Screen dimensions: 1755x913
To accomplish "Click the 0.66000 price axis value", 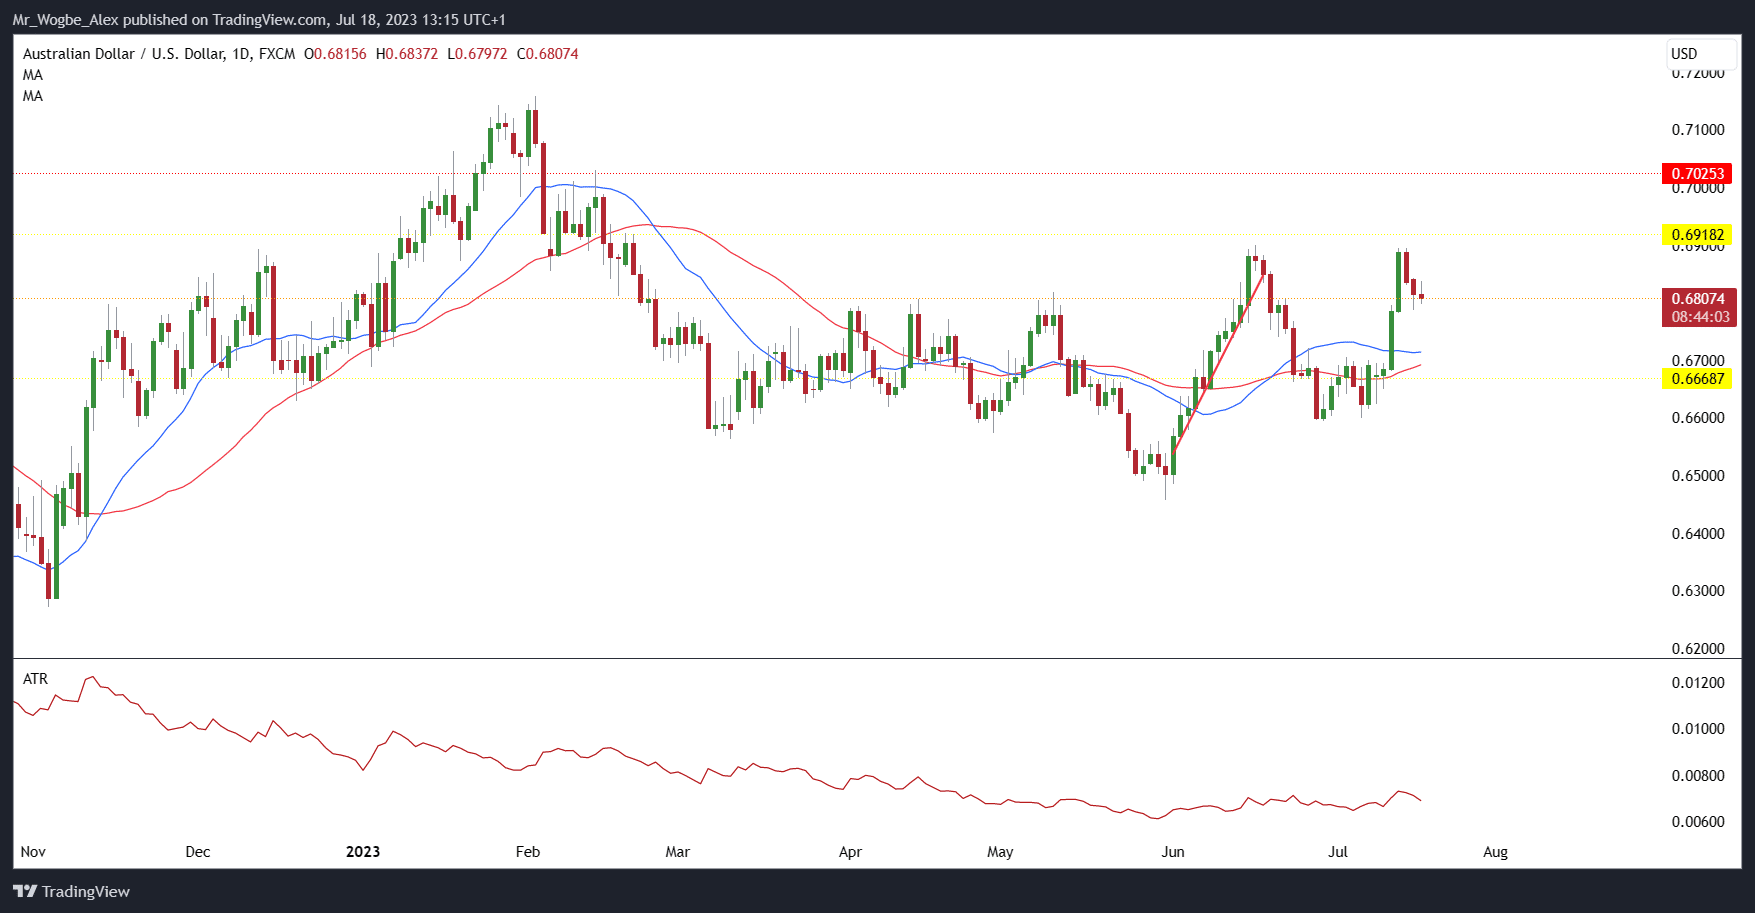I will tap(1698, 418).
